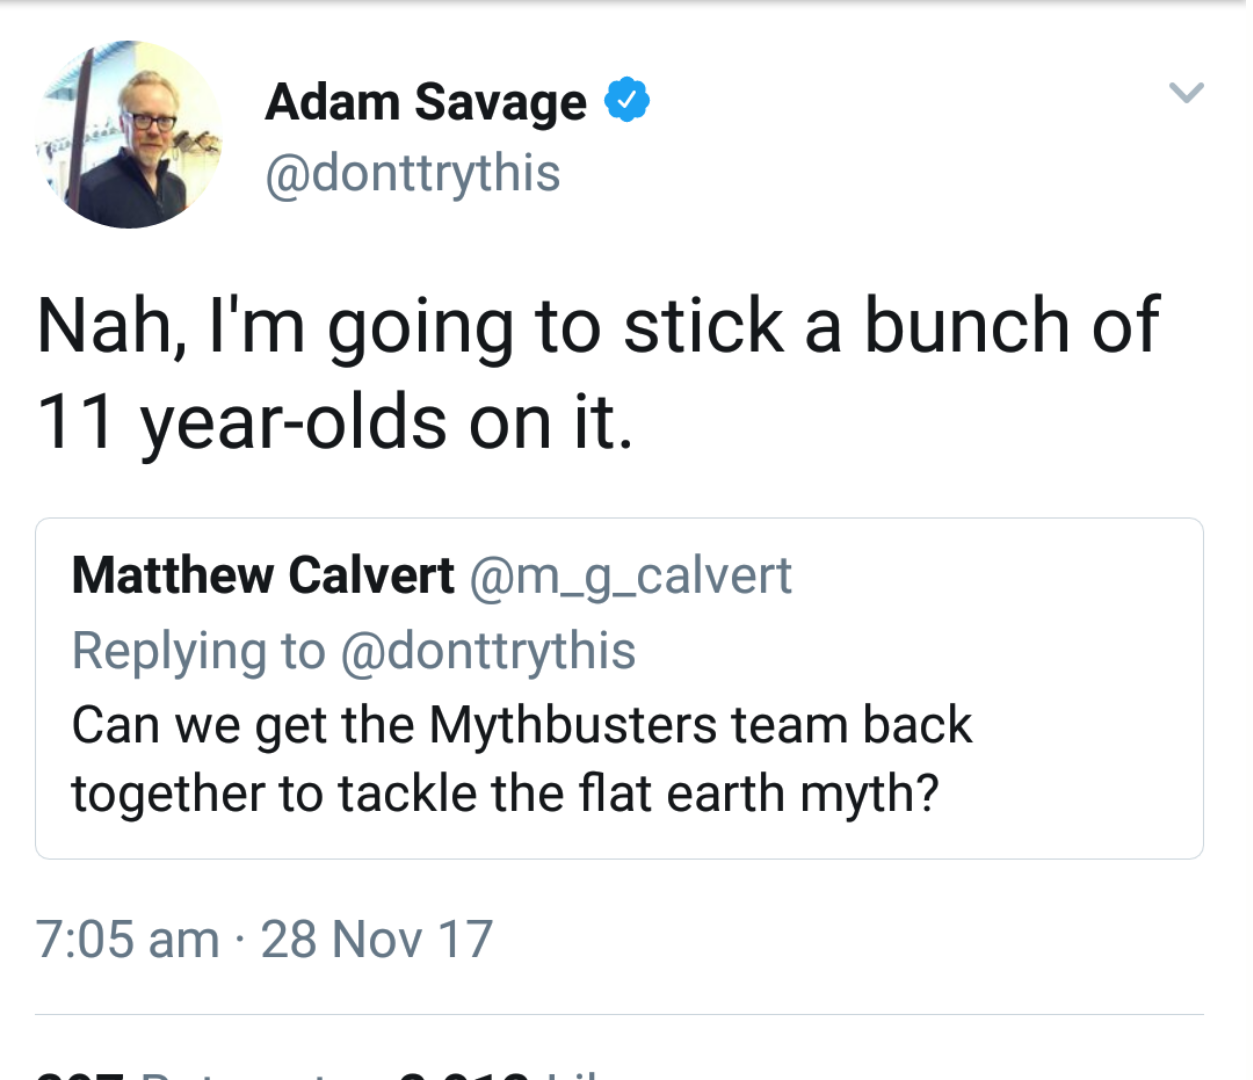Screen dimensions: 1253x1080
Task: Click the 'Replying to' label in quoted tweet
Action: pos(198,651)
